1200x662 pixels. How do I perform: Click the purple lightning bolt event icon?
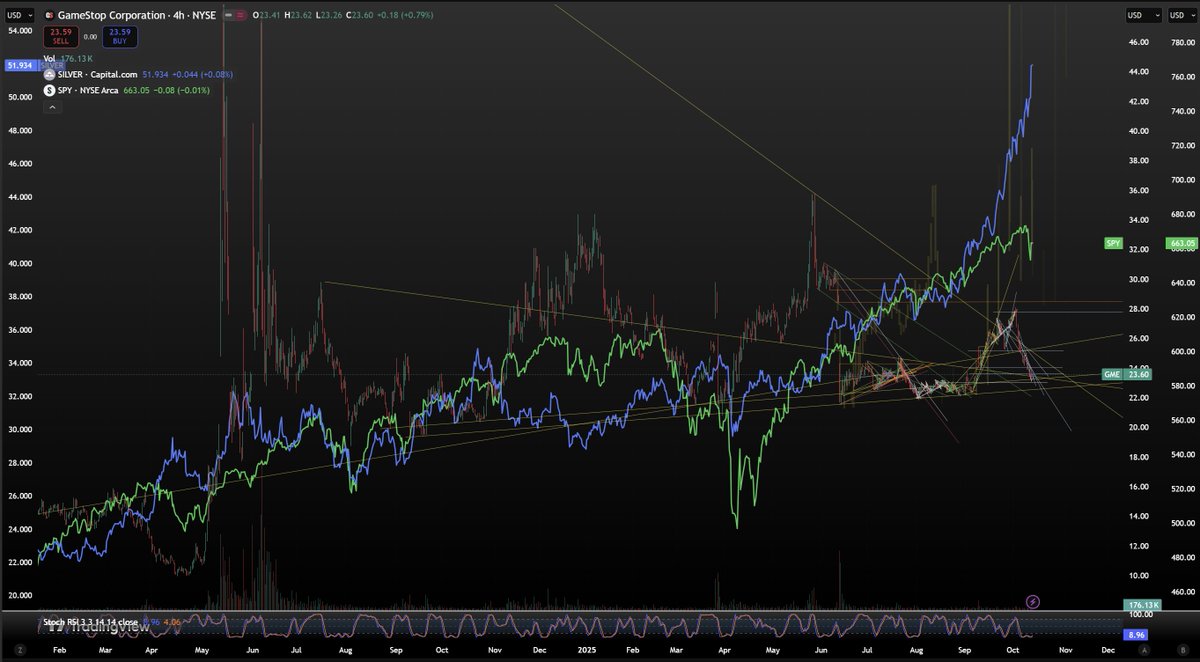(x=1033, y=602)
